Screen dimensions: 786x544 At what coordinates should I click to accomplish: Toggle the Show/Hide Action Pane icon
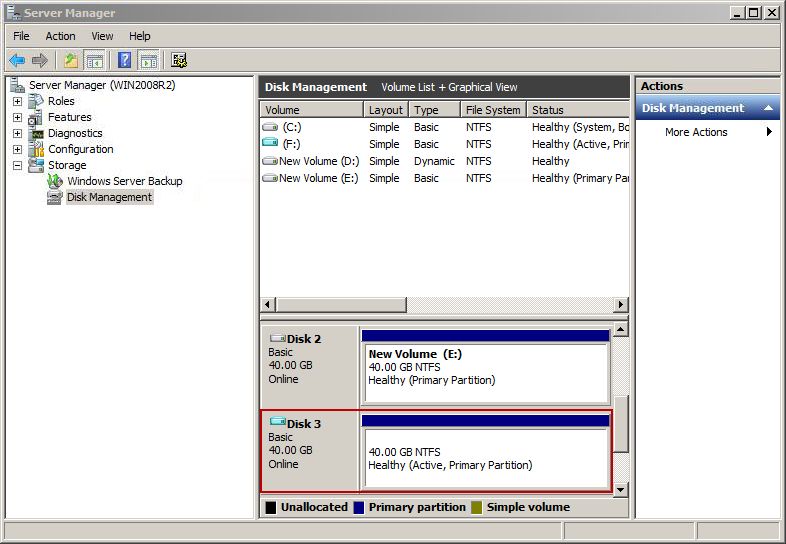pyautogui.click(x=149, y=61)
